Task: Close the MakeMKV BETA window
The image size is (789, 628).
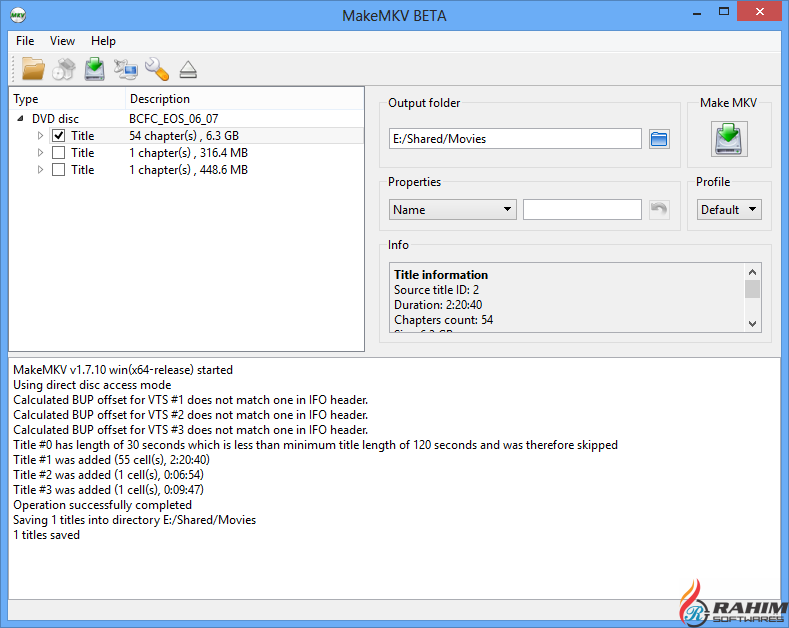Action: 759,12
